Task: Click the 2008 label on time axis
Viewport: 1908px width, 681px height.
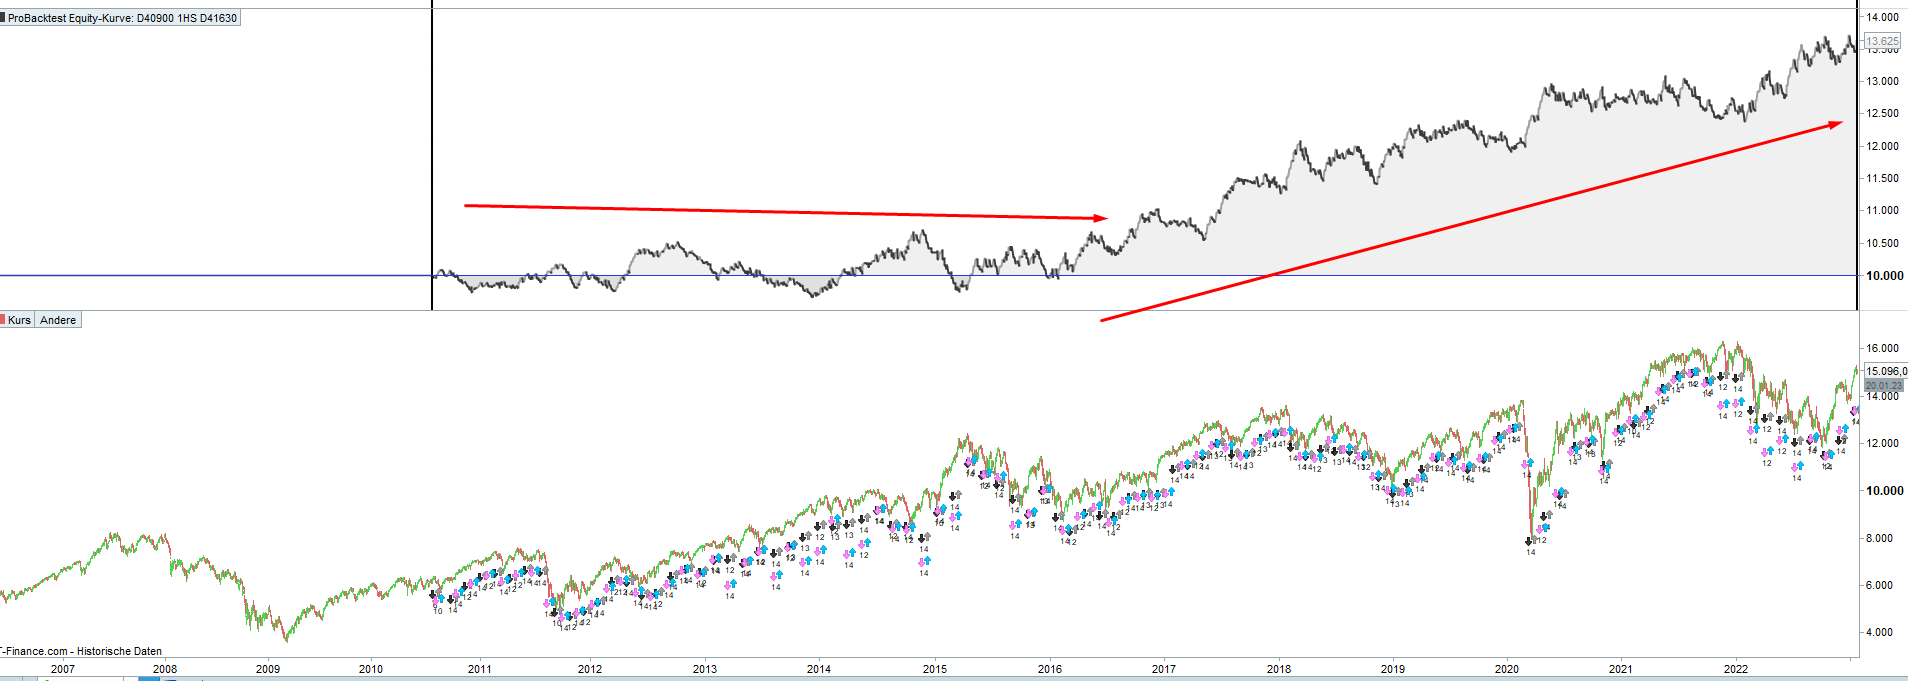Action: [x=165, y=669]
